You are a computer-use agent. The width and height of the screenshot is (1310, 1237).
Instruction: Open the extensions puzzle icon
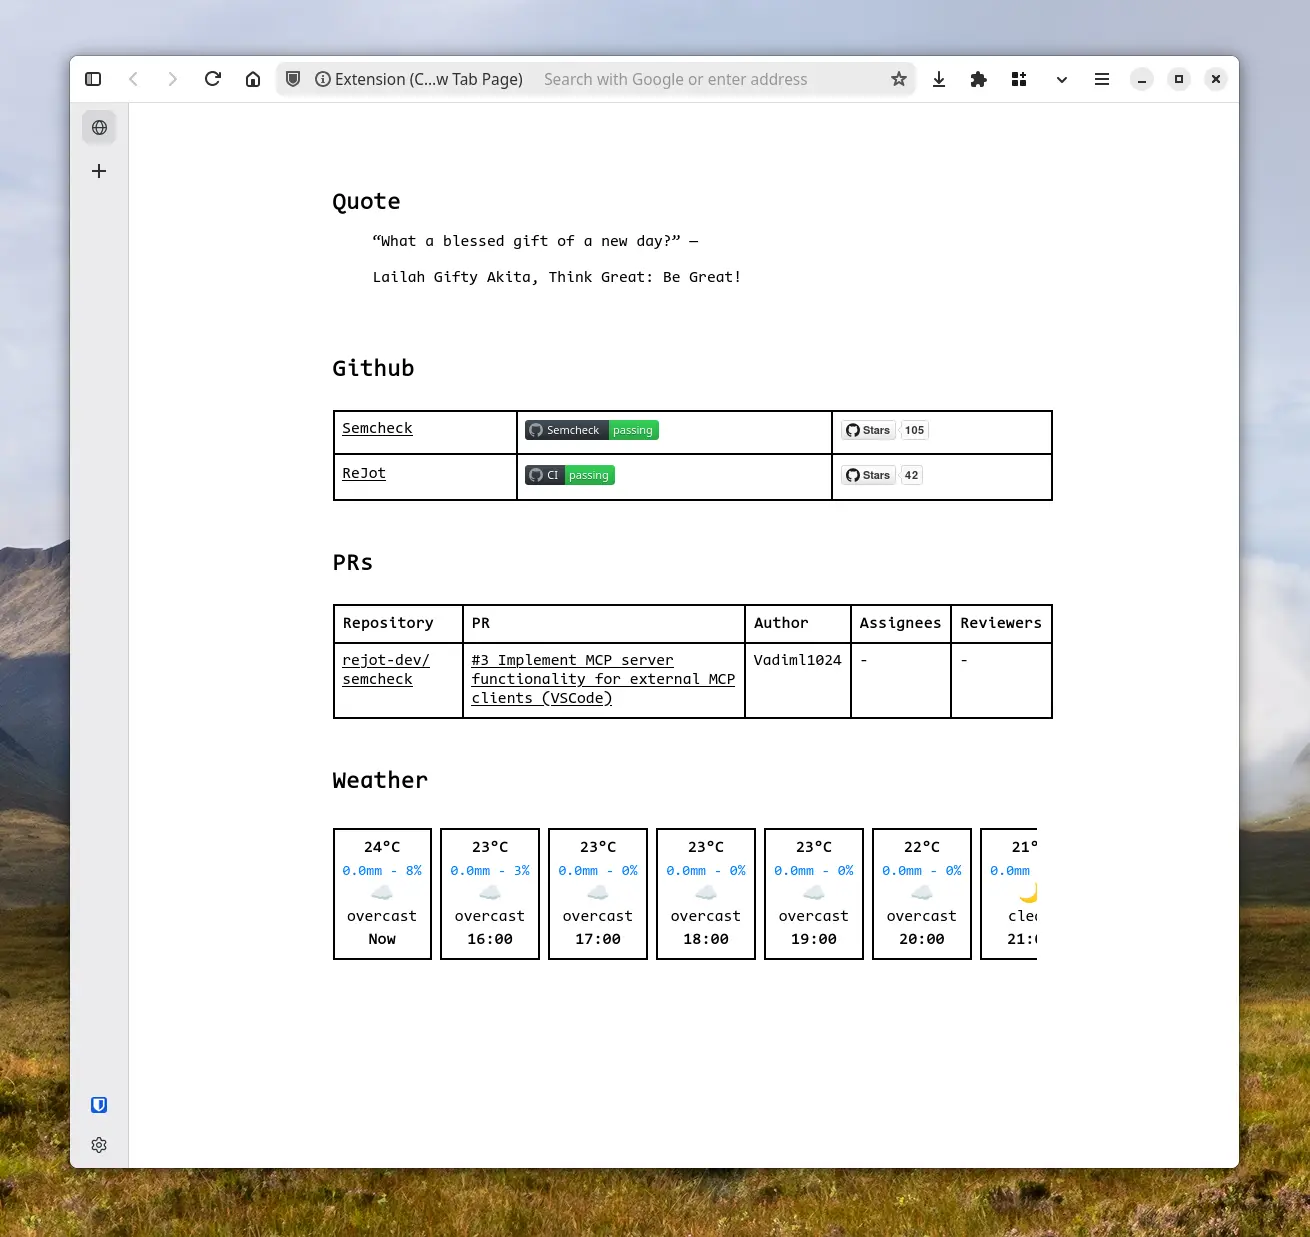(x=979, y=79)
